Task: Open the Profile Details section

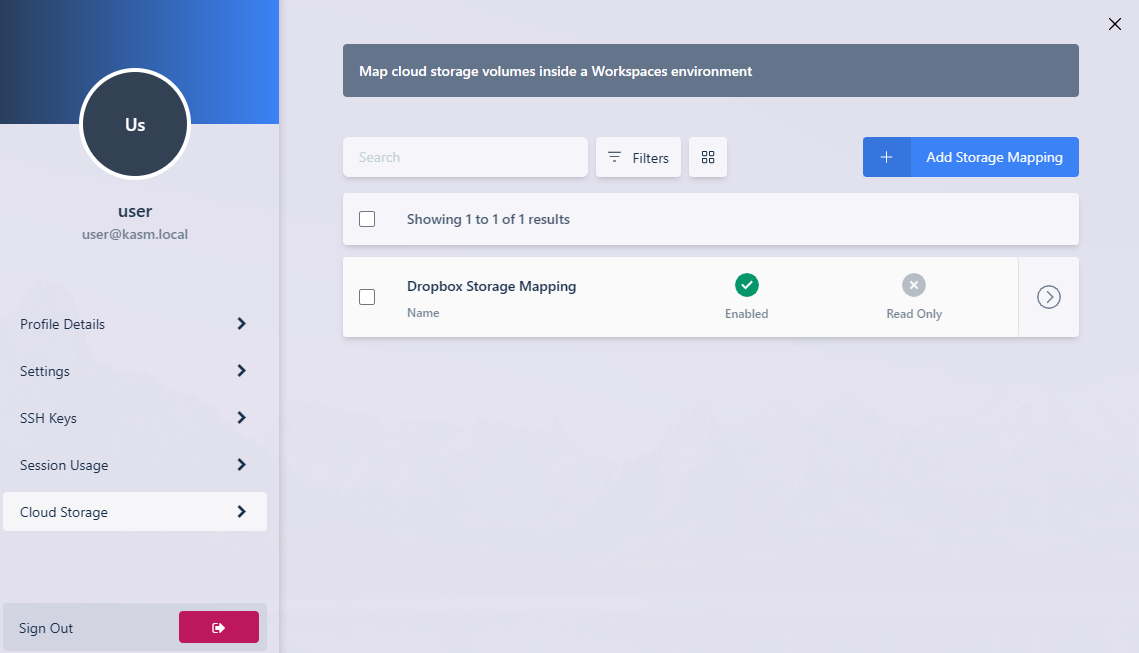Action: pos(135,324)
